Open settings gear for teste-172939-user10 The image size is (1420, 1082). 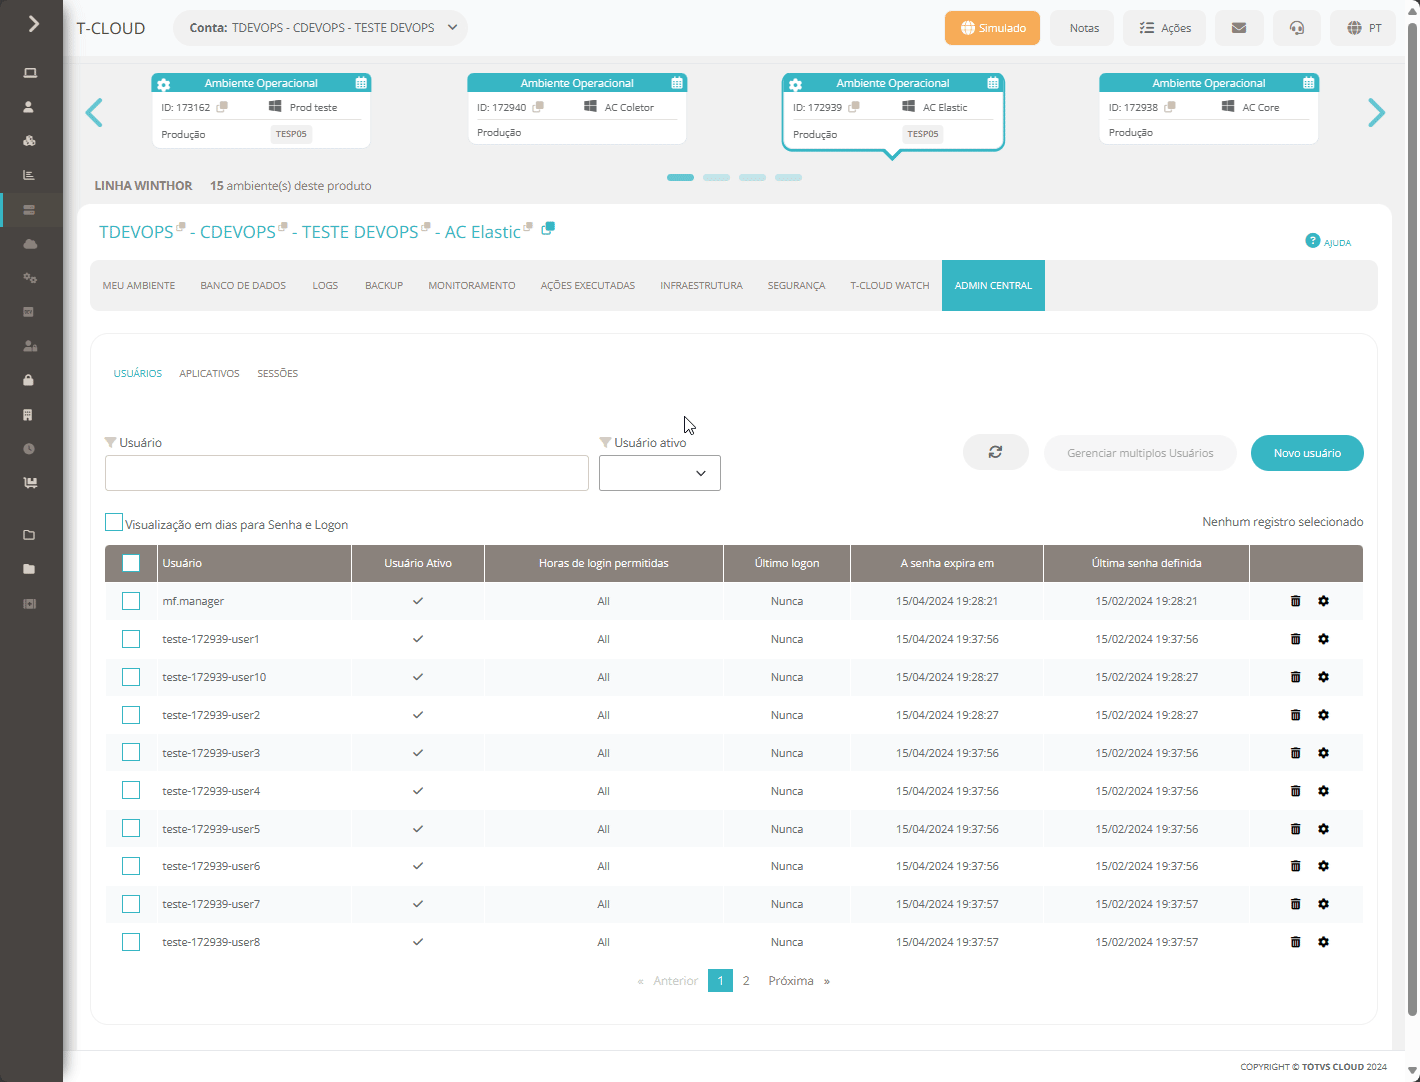1323,677
